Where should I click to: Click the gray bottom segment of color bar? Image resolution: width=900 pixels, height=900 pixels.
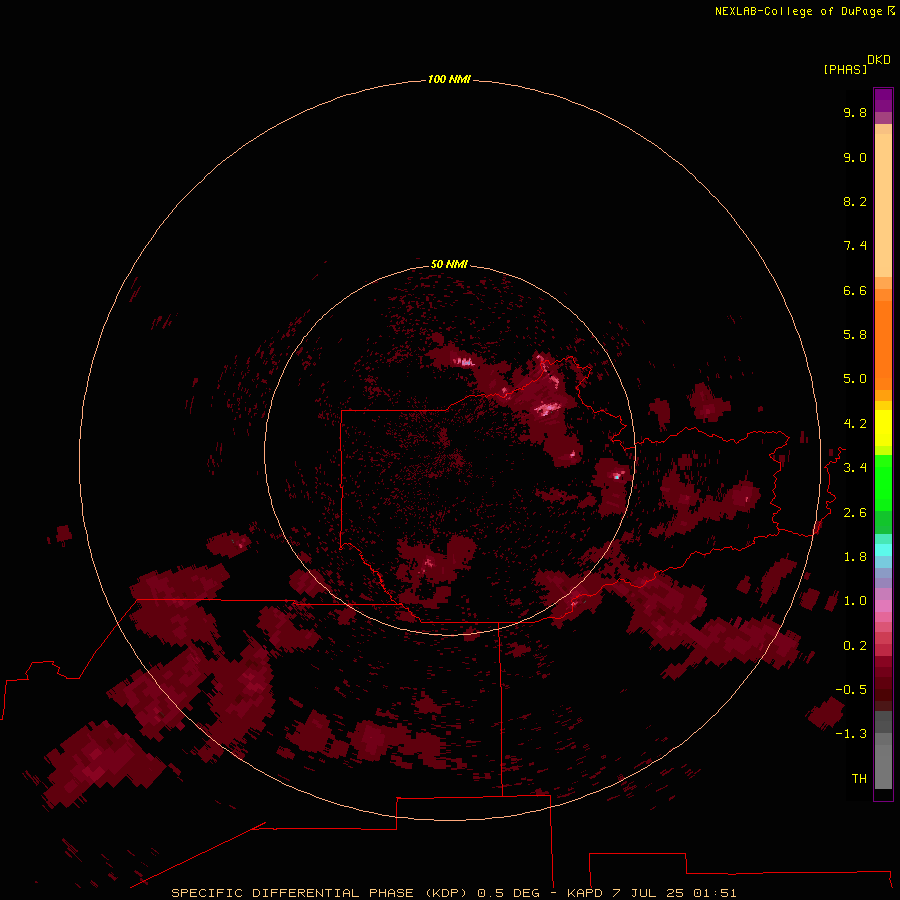883,766
